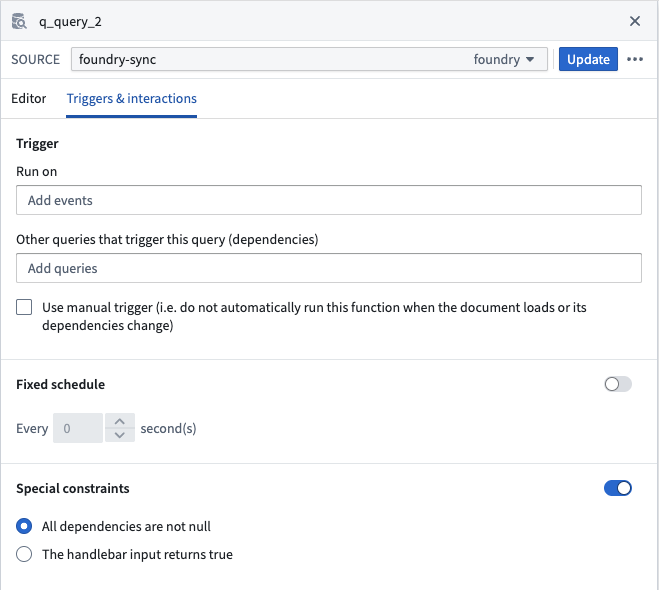Click the Add events field
Viewport: 659px width, 590px height.
(329, 200)
